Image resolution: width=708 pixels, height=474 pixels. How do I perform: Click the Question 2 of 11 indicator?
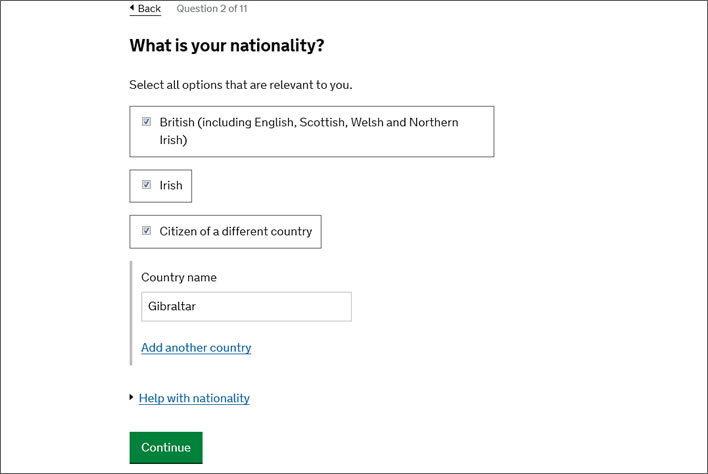click(x=212, y=9)
